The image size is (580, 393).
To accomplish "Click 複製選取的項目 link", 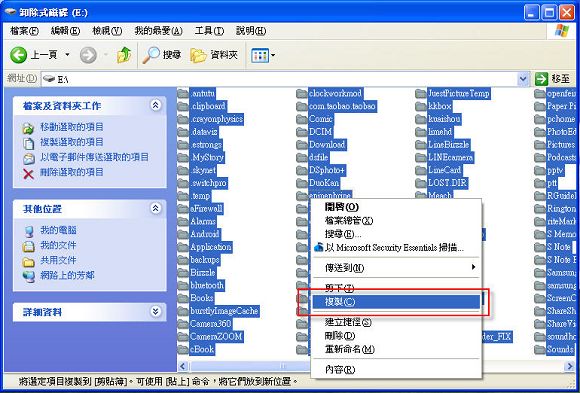I will click(71, 142).
